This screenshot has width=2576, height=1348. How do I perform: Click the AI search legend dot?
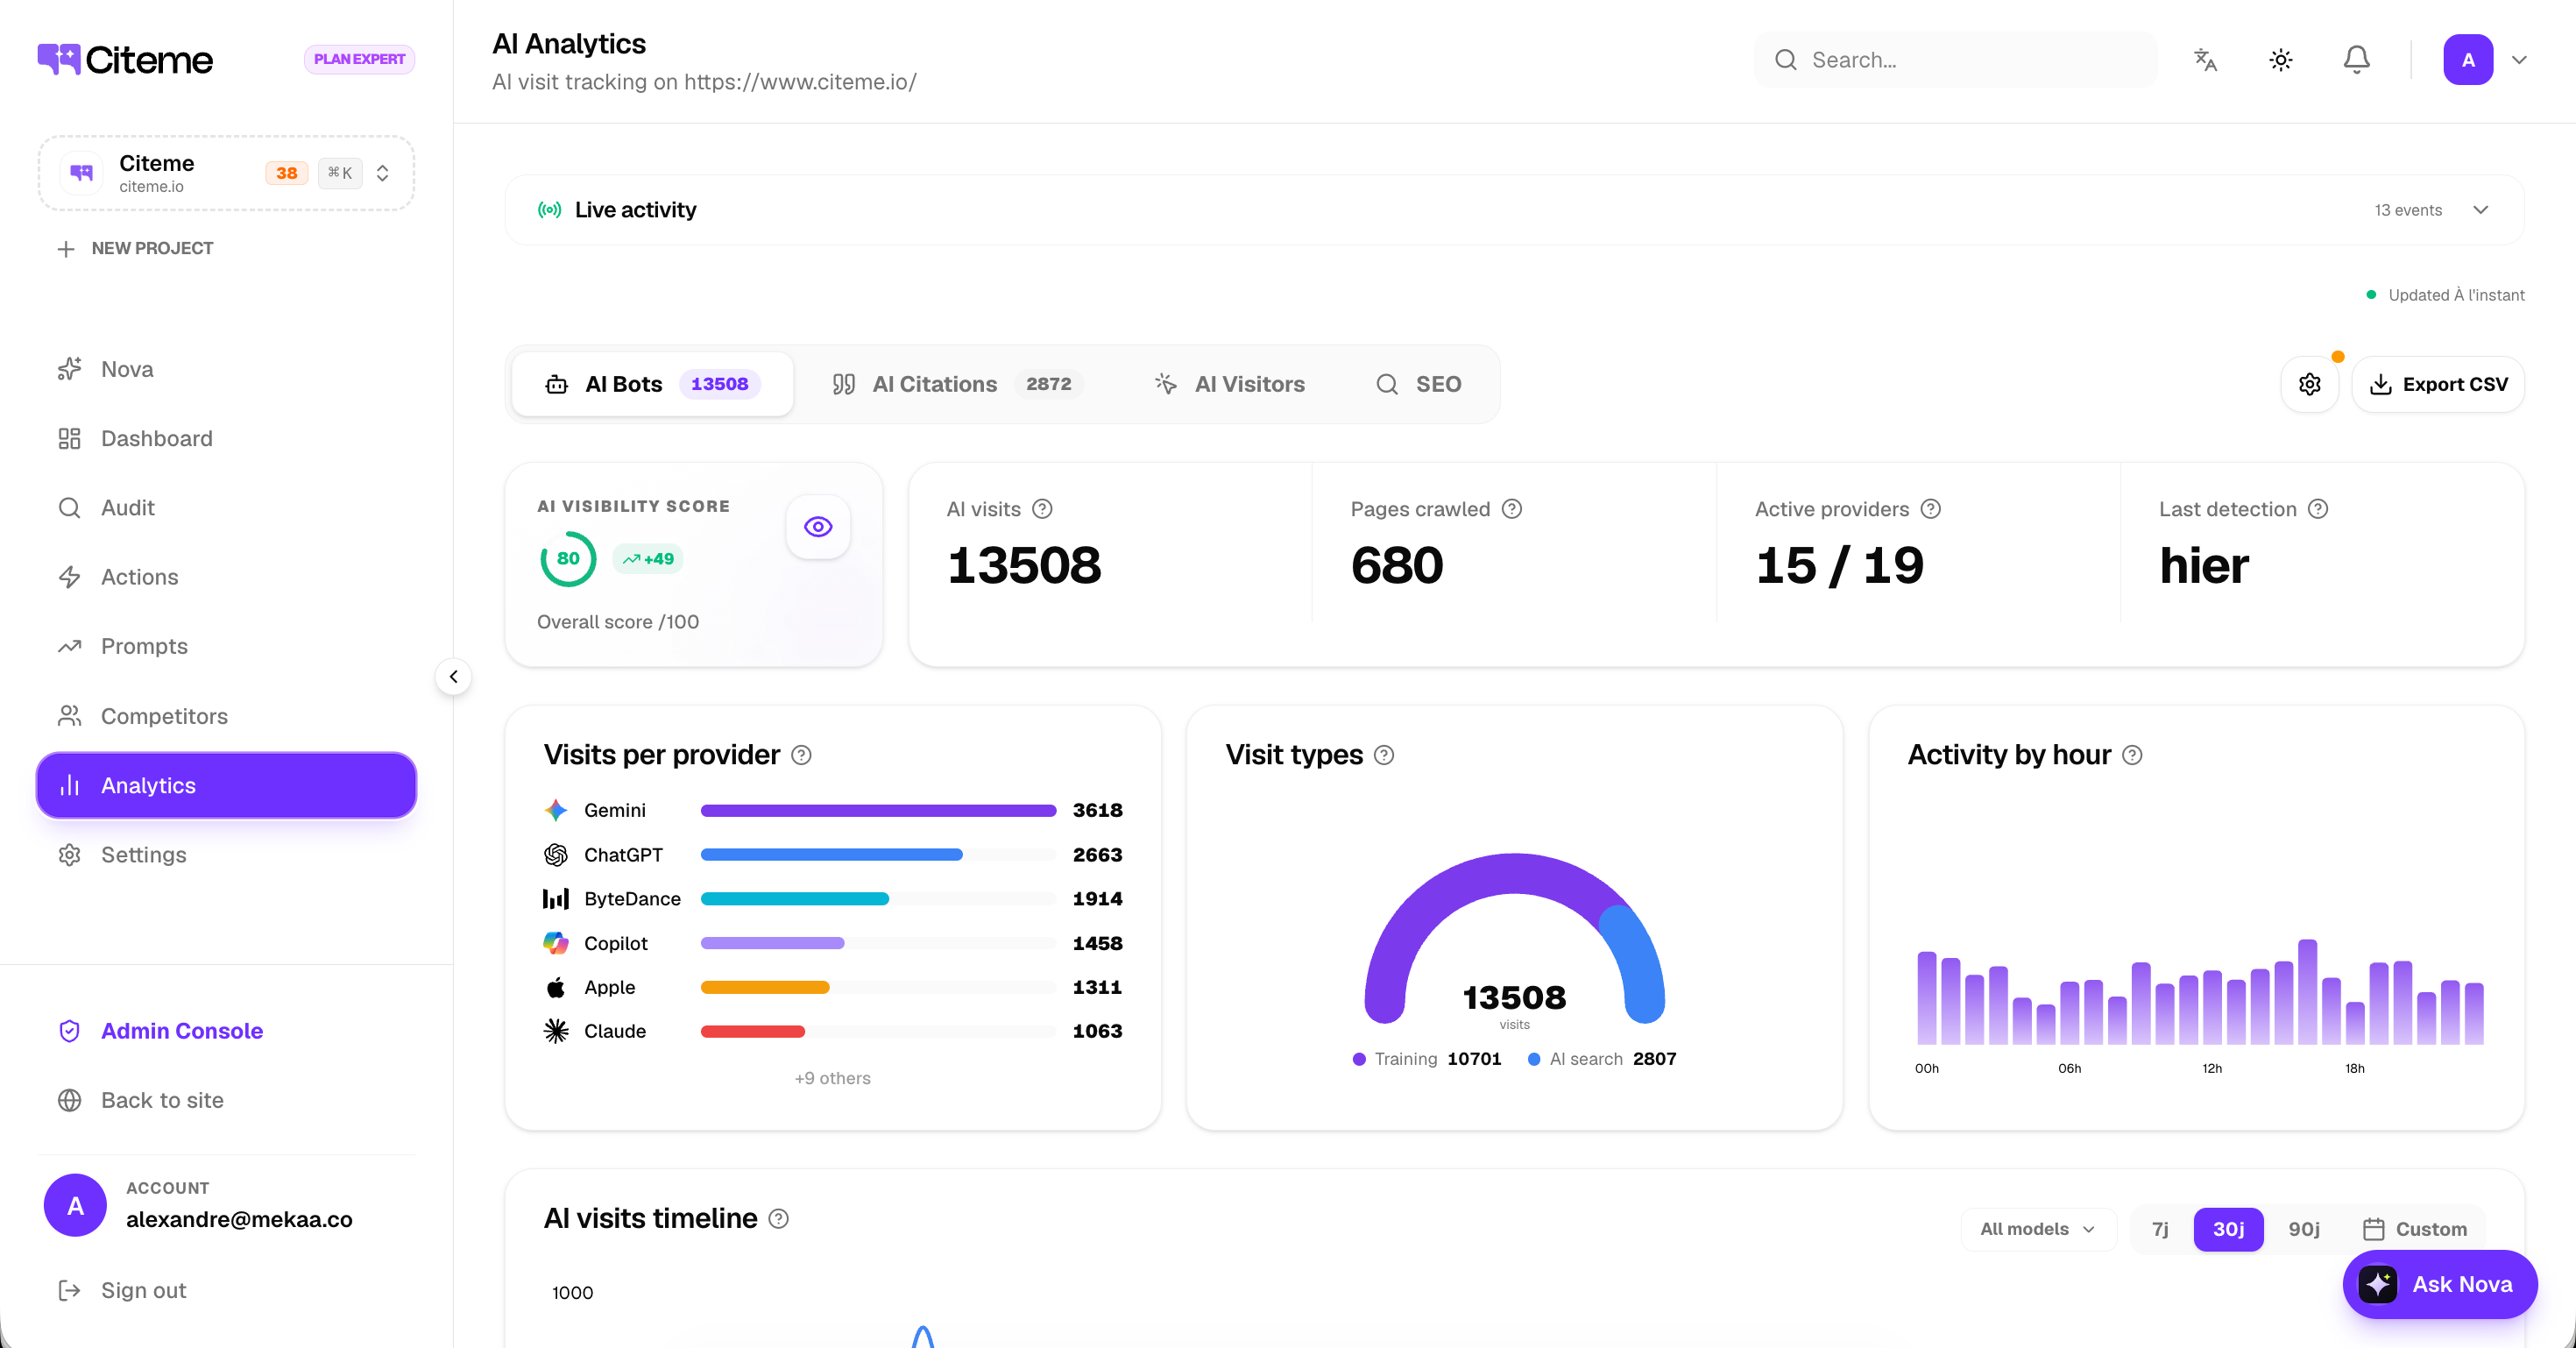(x=1534, y=1059)
